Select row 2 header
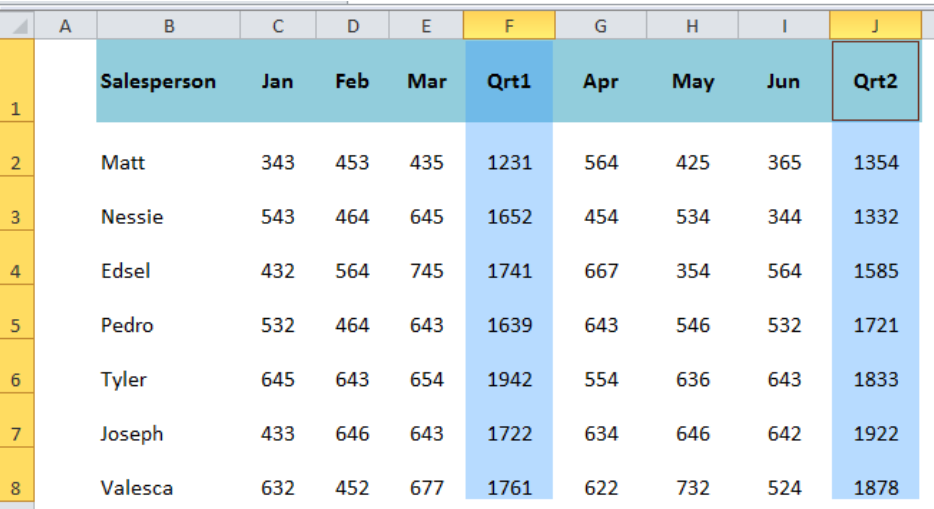Image resolution: width=934 pixels, height=509 pixels. 17,149
